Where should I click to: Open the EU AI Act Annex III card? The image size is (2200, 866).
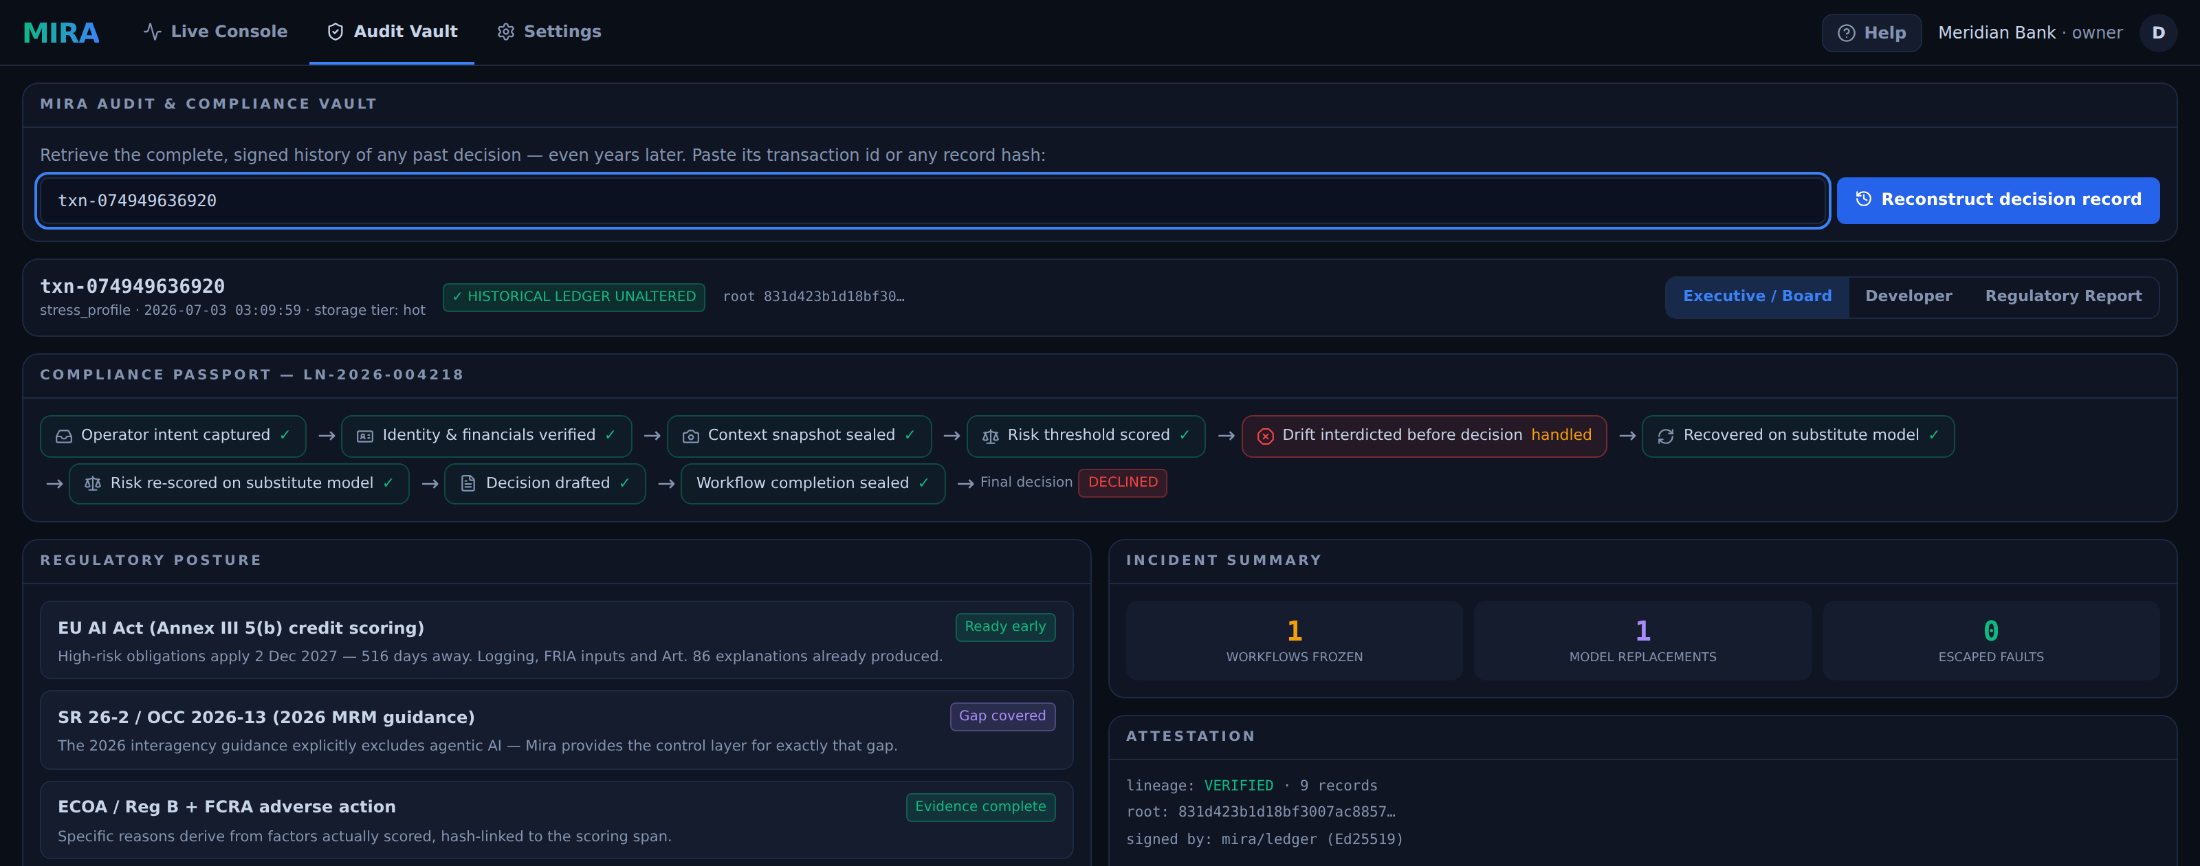(557, 640)
